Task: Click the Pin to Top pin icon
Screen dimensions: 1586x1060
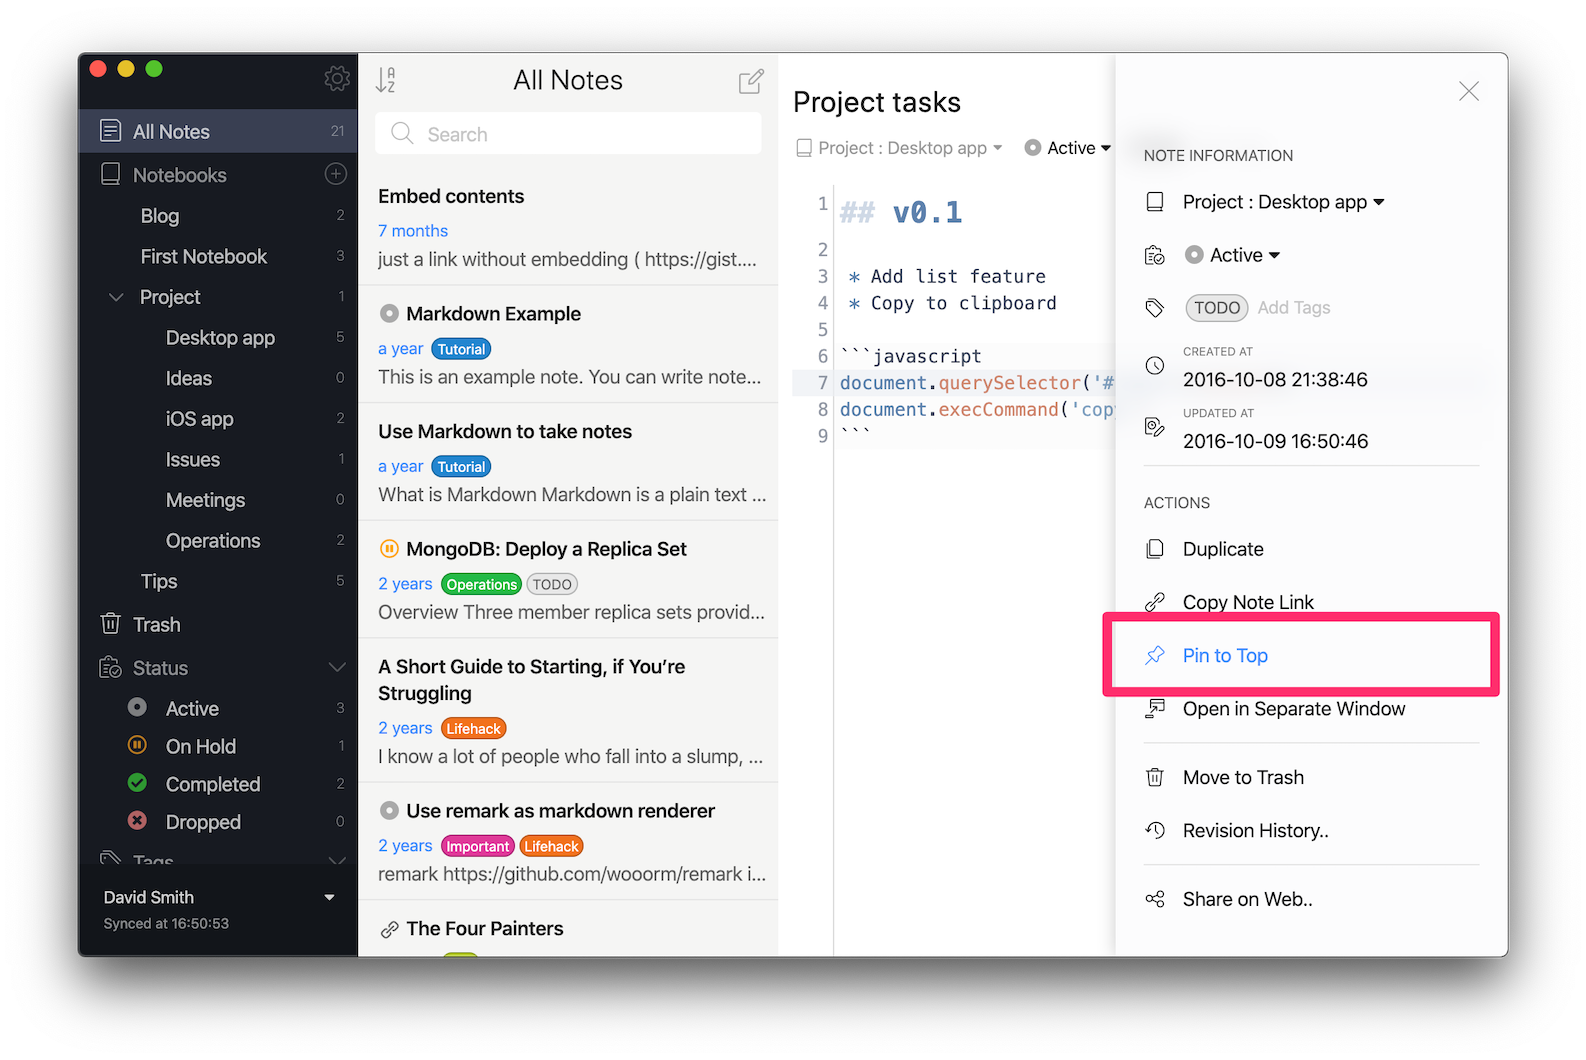Action: [x=1155, y=655]
